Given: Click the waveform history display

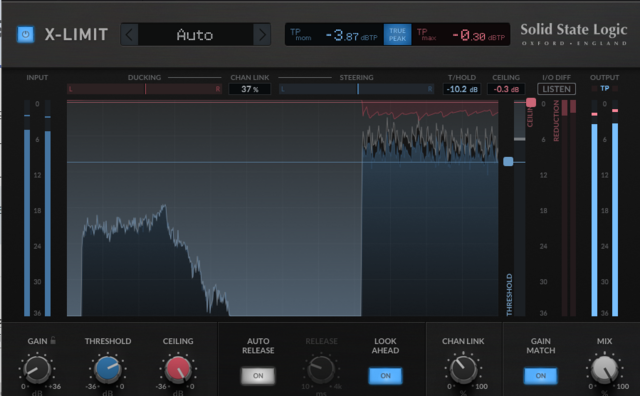Looking at the screenshot, I should click(x=282, y=208).
